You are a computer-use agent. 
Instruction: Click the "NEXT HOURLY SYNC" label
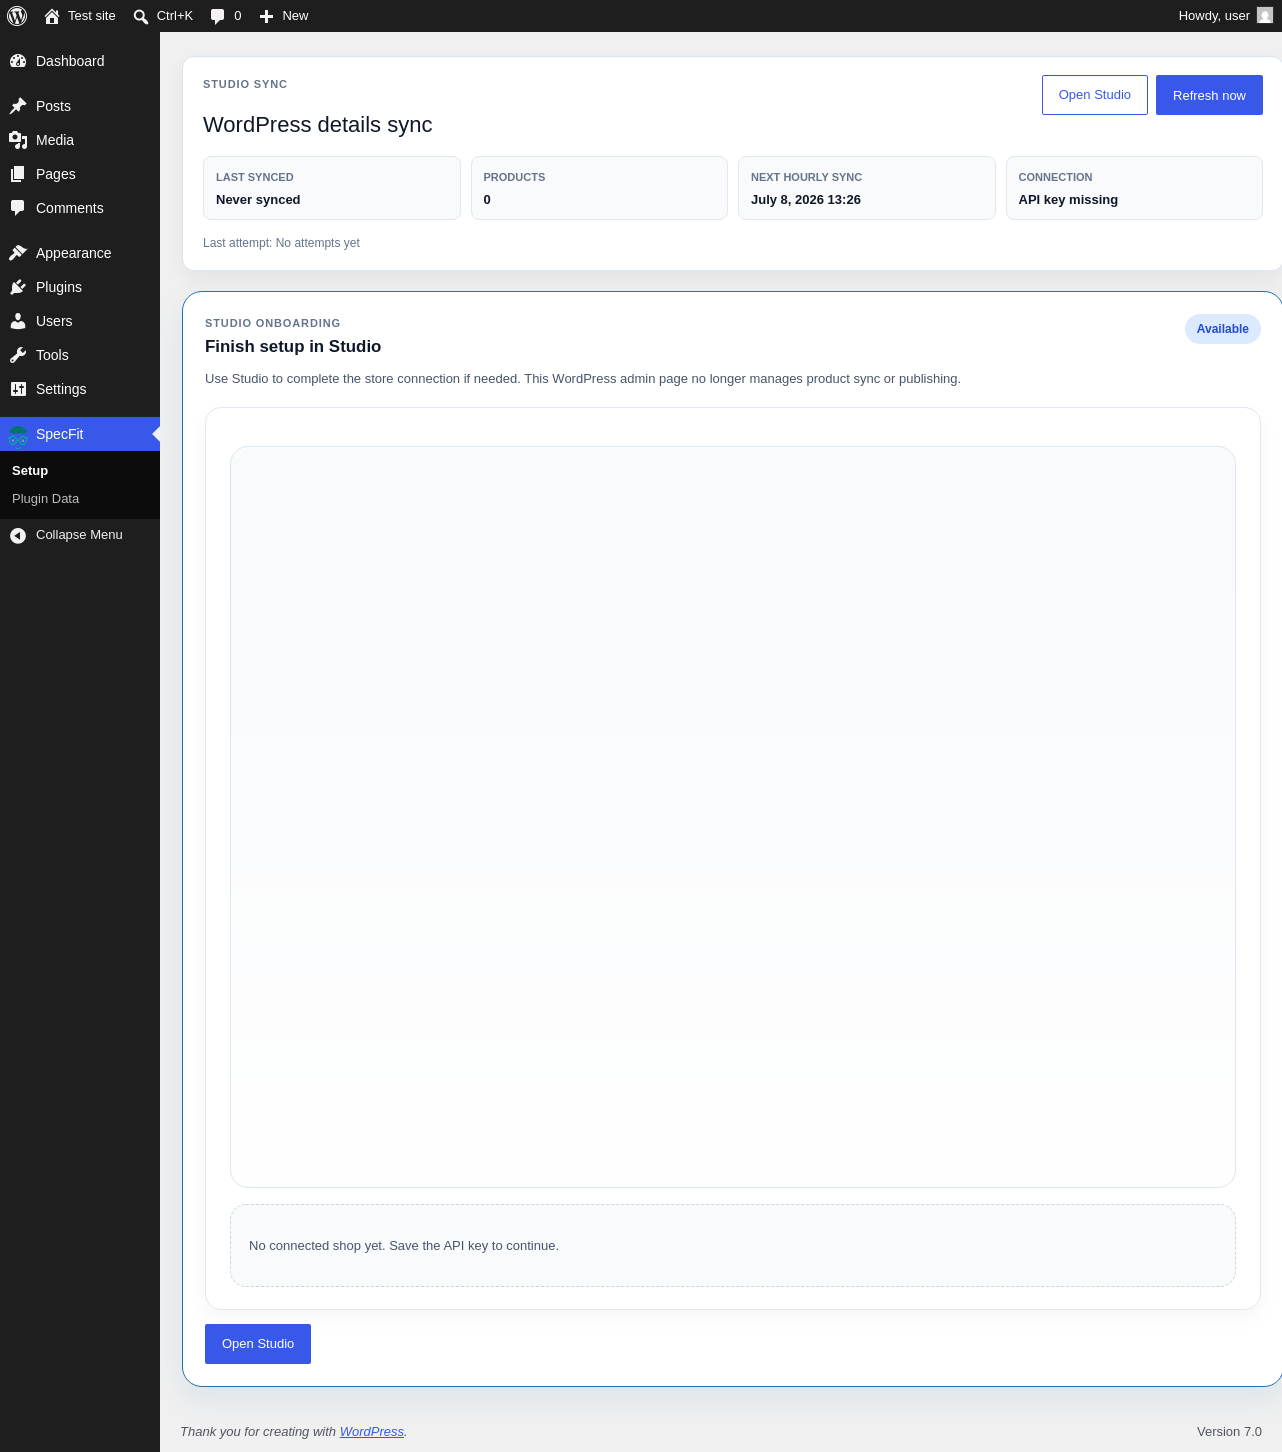[806, 177]
